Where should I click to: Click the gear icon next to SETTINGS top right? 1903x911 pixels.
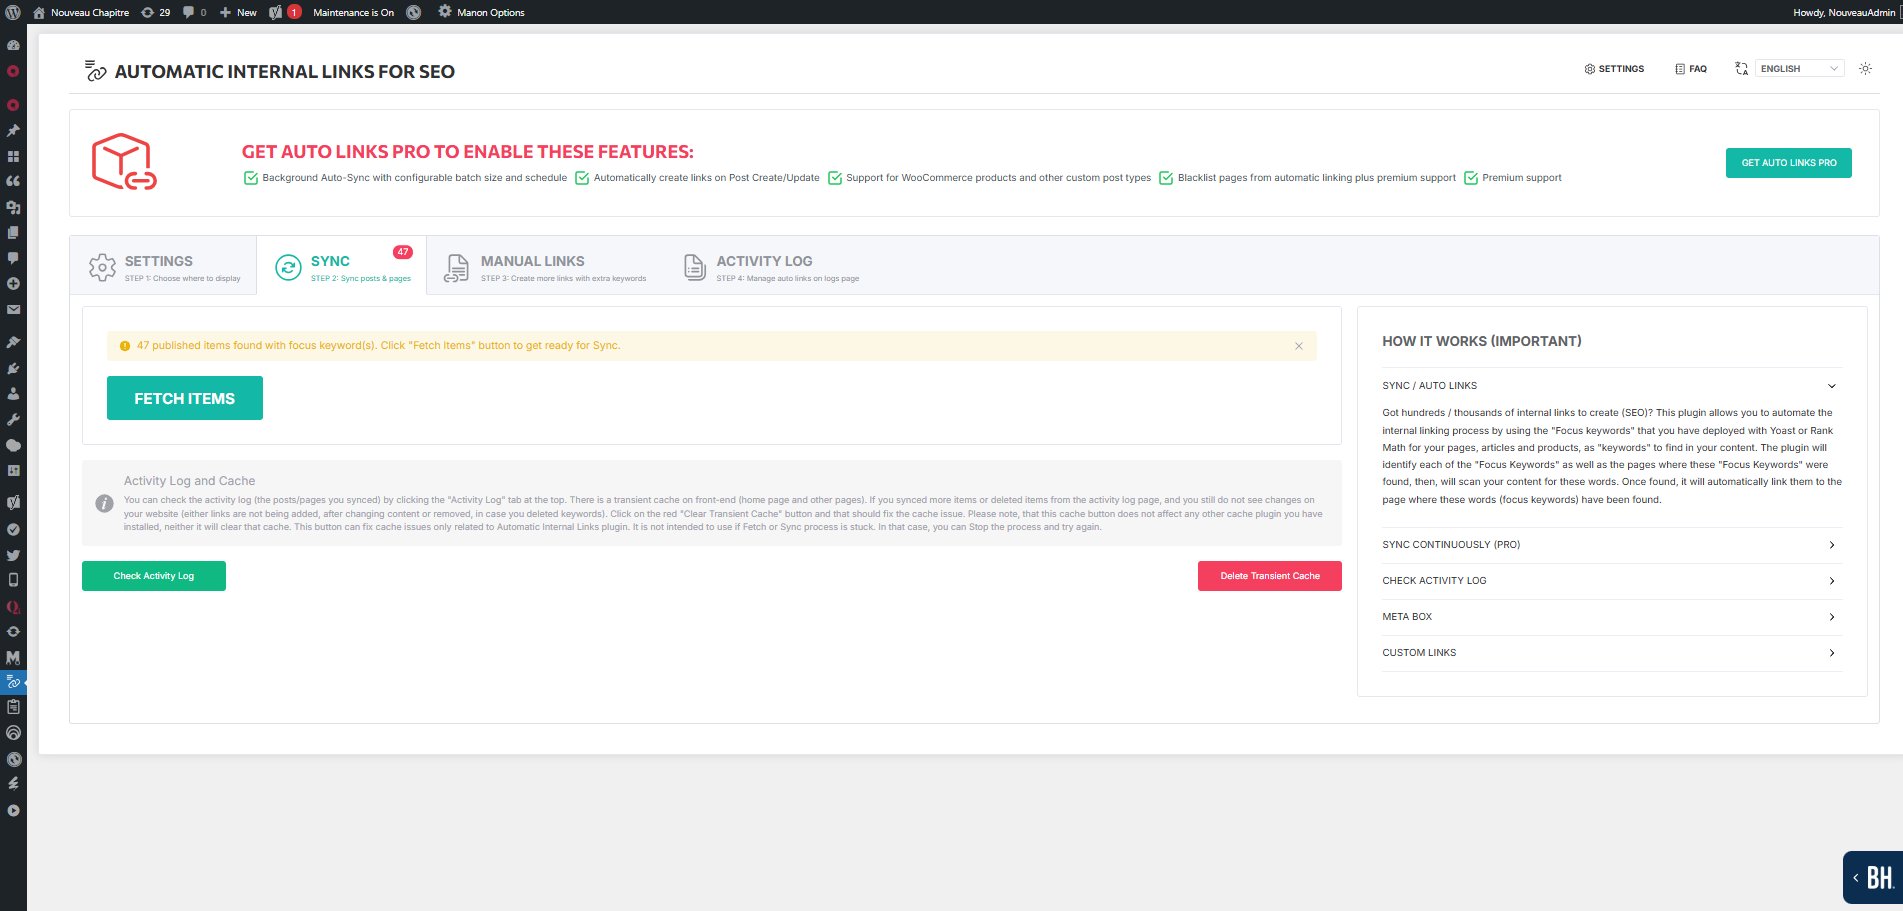point(1589,69)
